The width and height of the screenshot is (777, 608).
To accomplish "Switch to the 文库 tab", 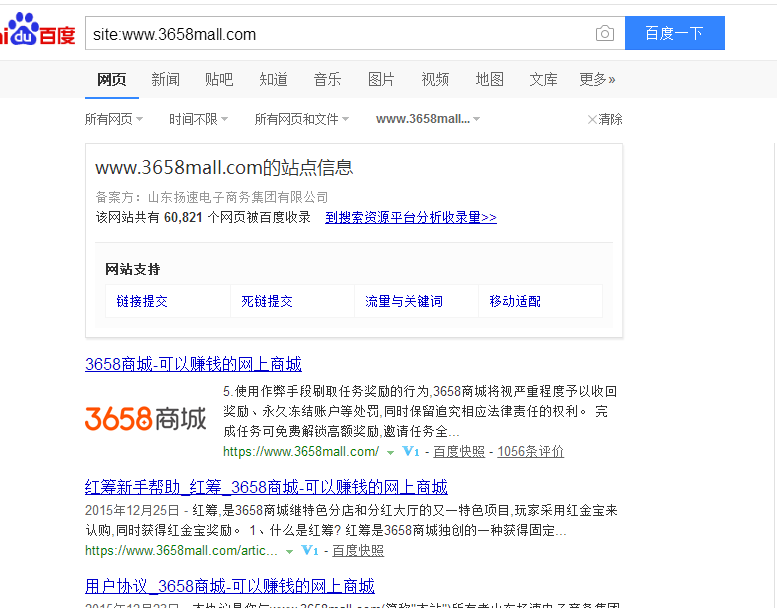I will click(544, 79).
